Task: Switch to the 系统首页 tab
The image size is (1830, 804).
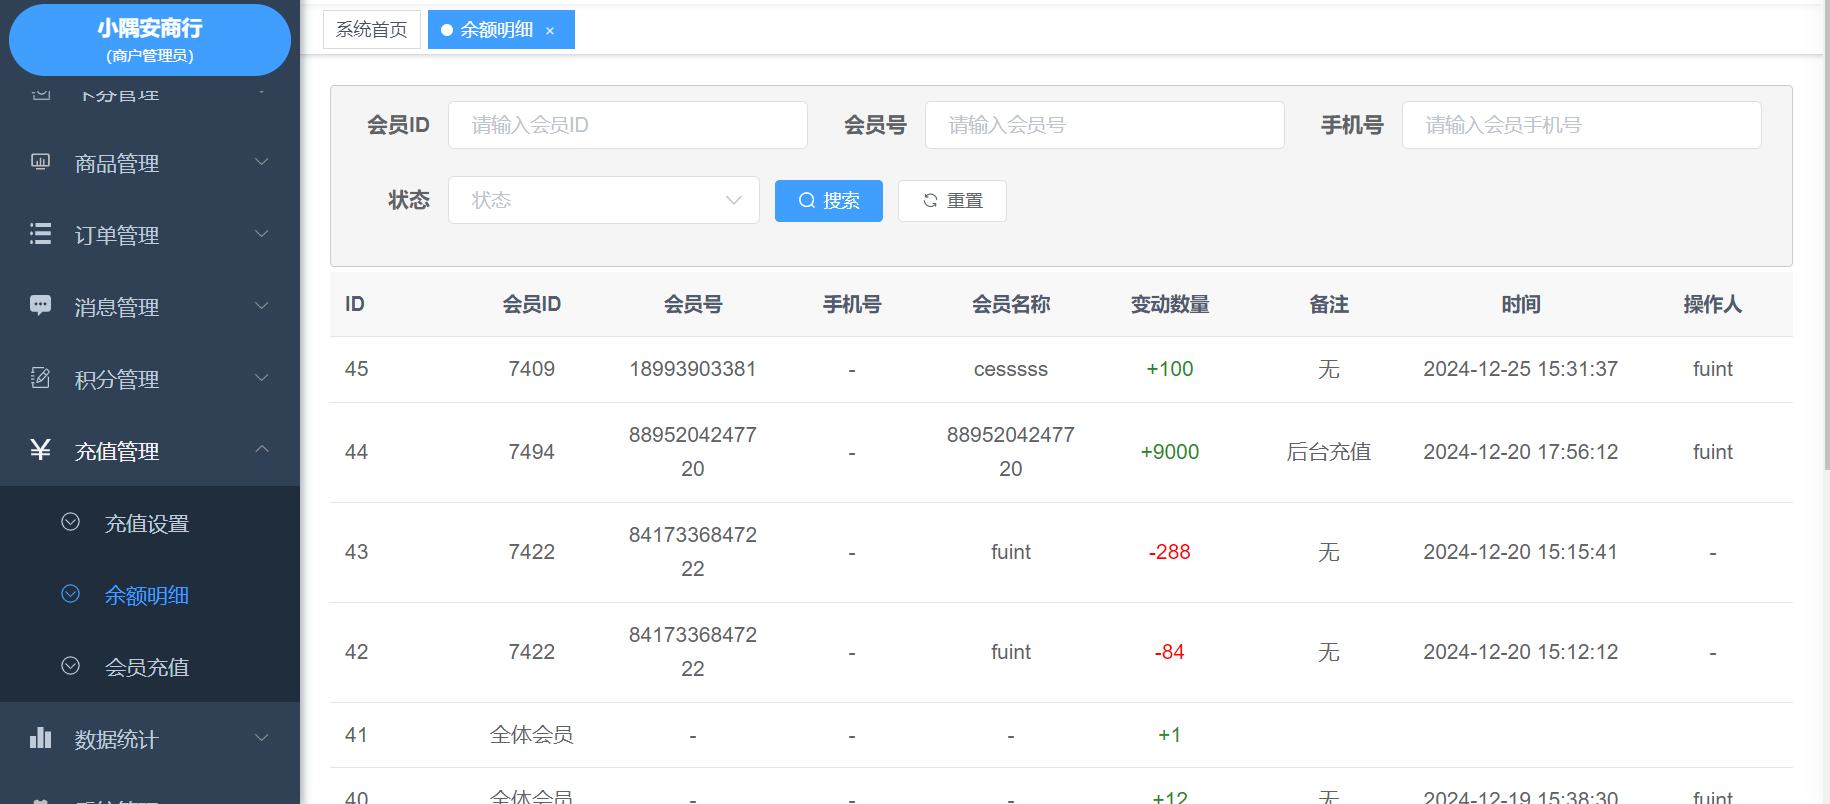Action: 371,30
